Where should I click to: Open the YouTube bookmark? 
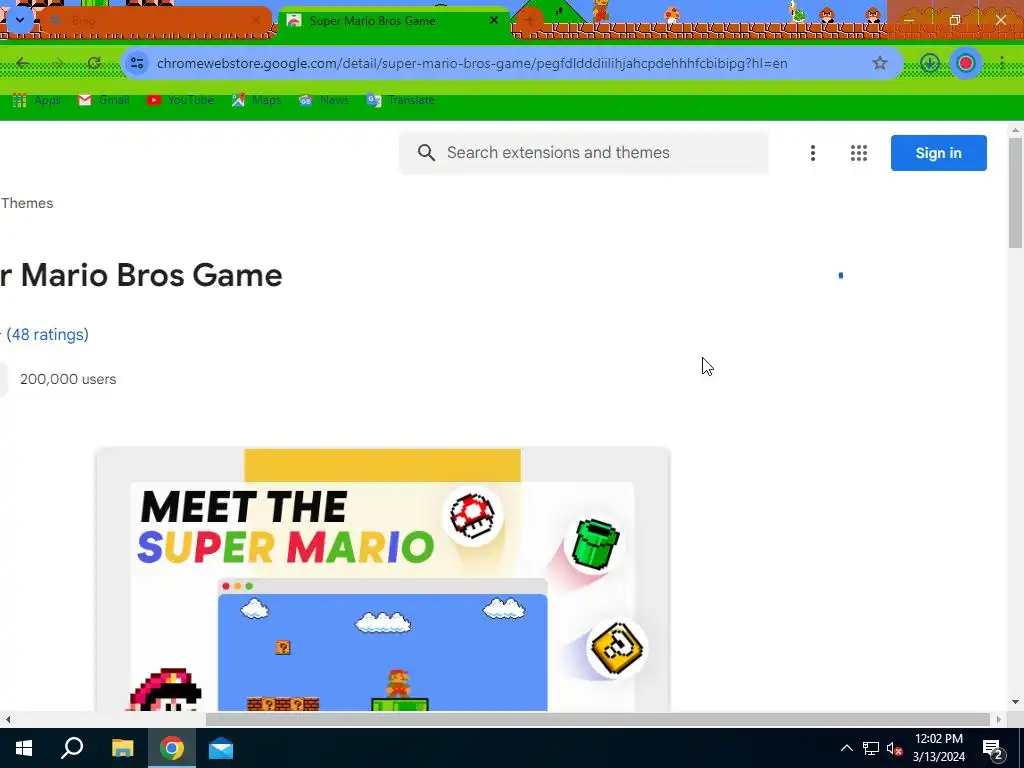click(x=180, y=100)
